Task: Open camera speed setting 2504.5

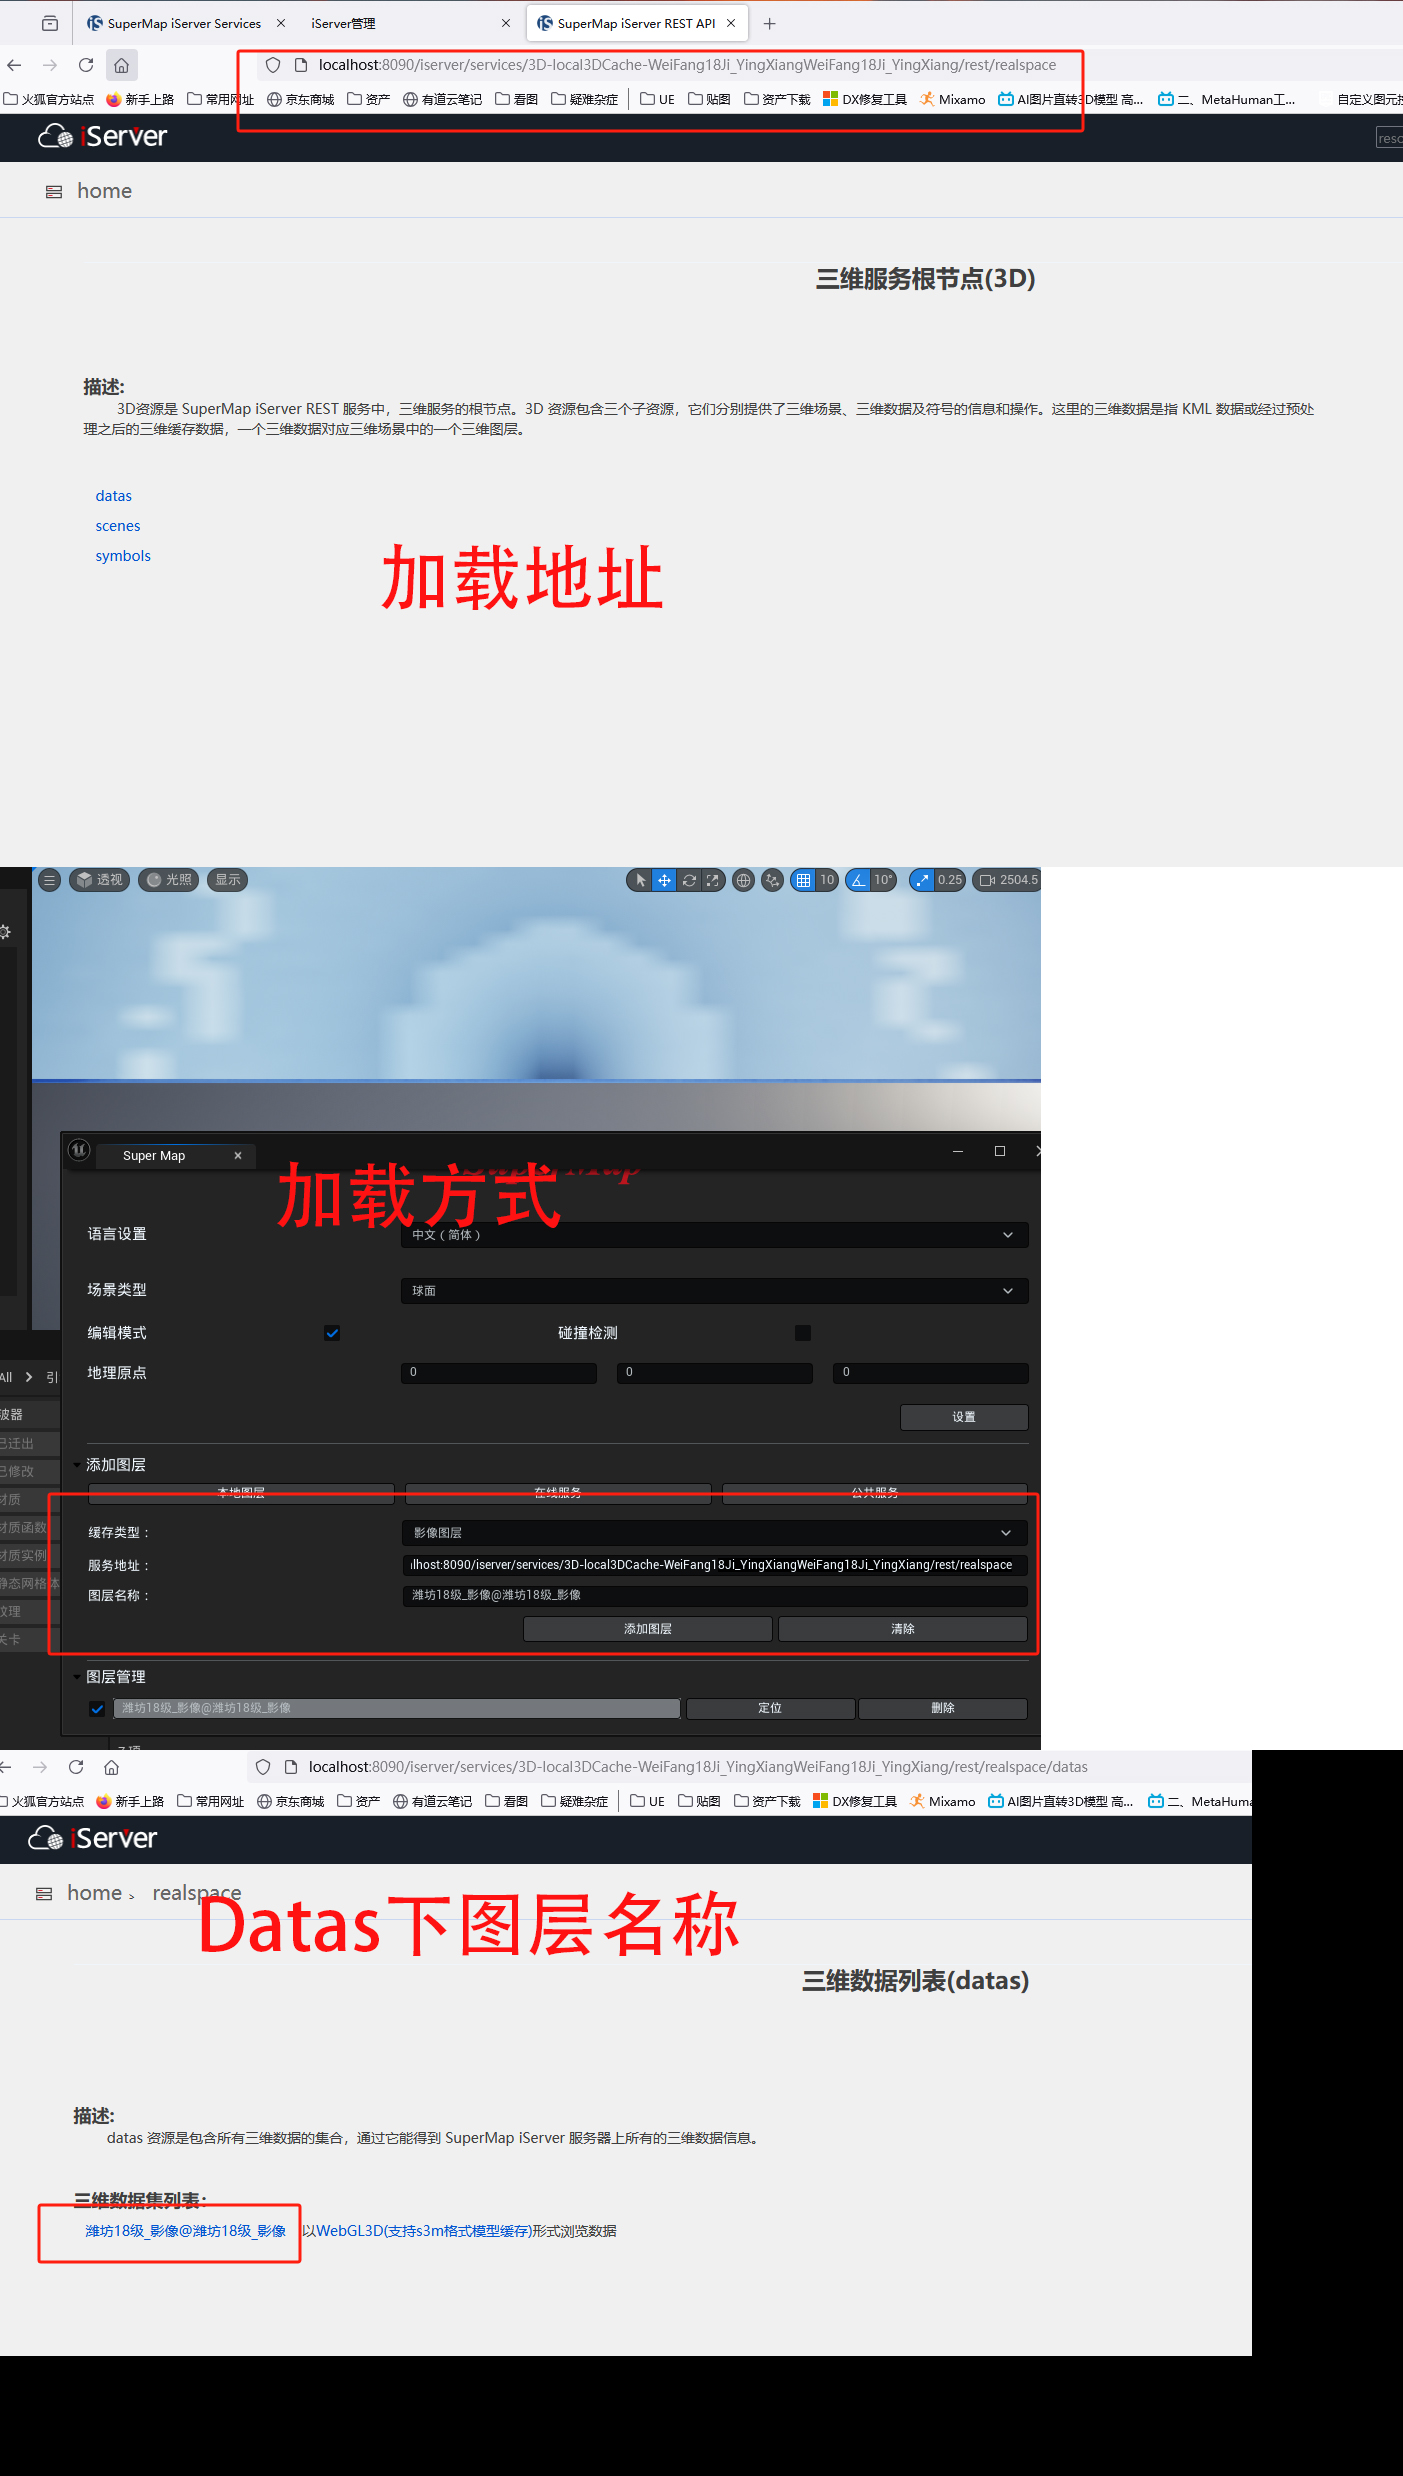Action: pos(1008,880)
